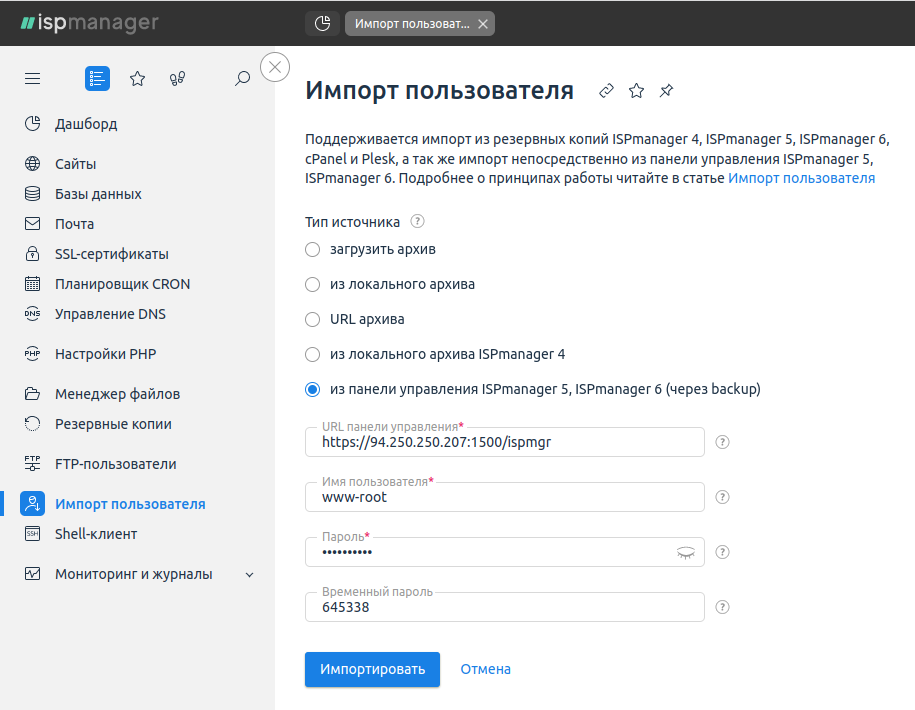Pin the Импорт пользователя page
The height and width of the screenshot is (710, 915).
point(666,91)
